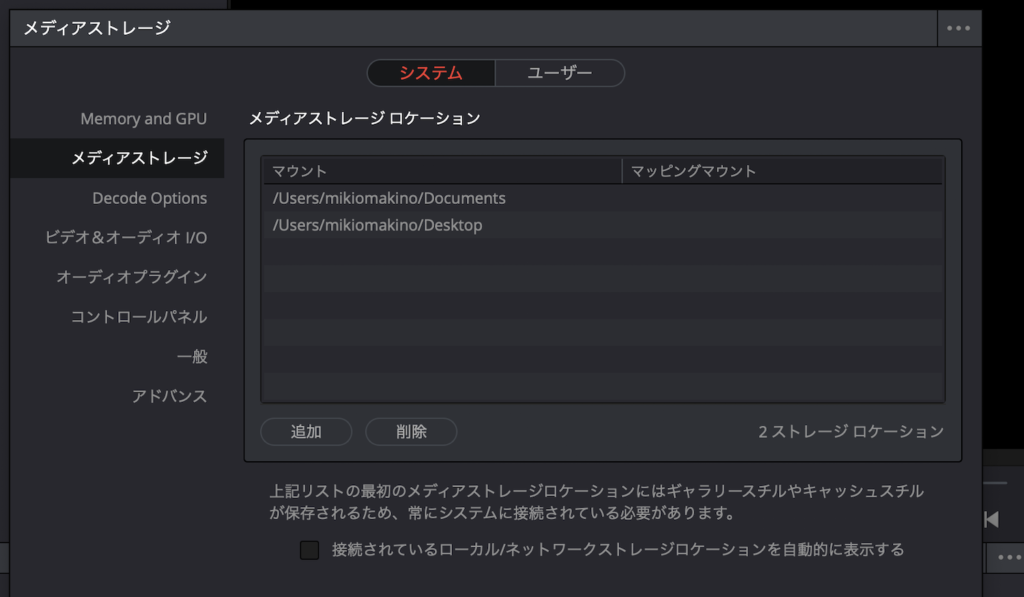Open アドバンス settings section
Viewport: 1024px width, 597px height.
point(170,396)
